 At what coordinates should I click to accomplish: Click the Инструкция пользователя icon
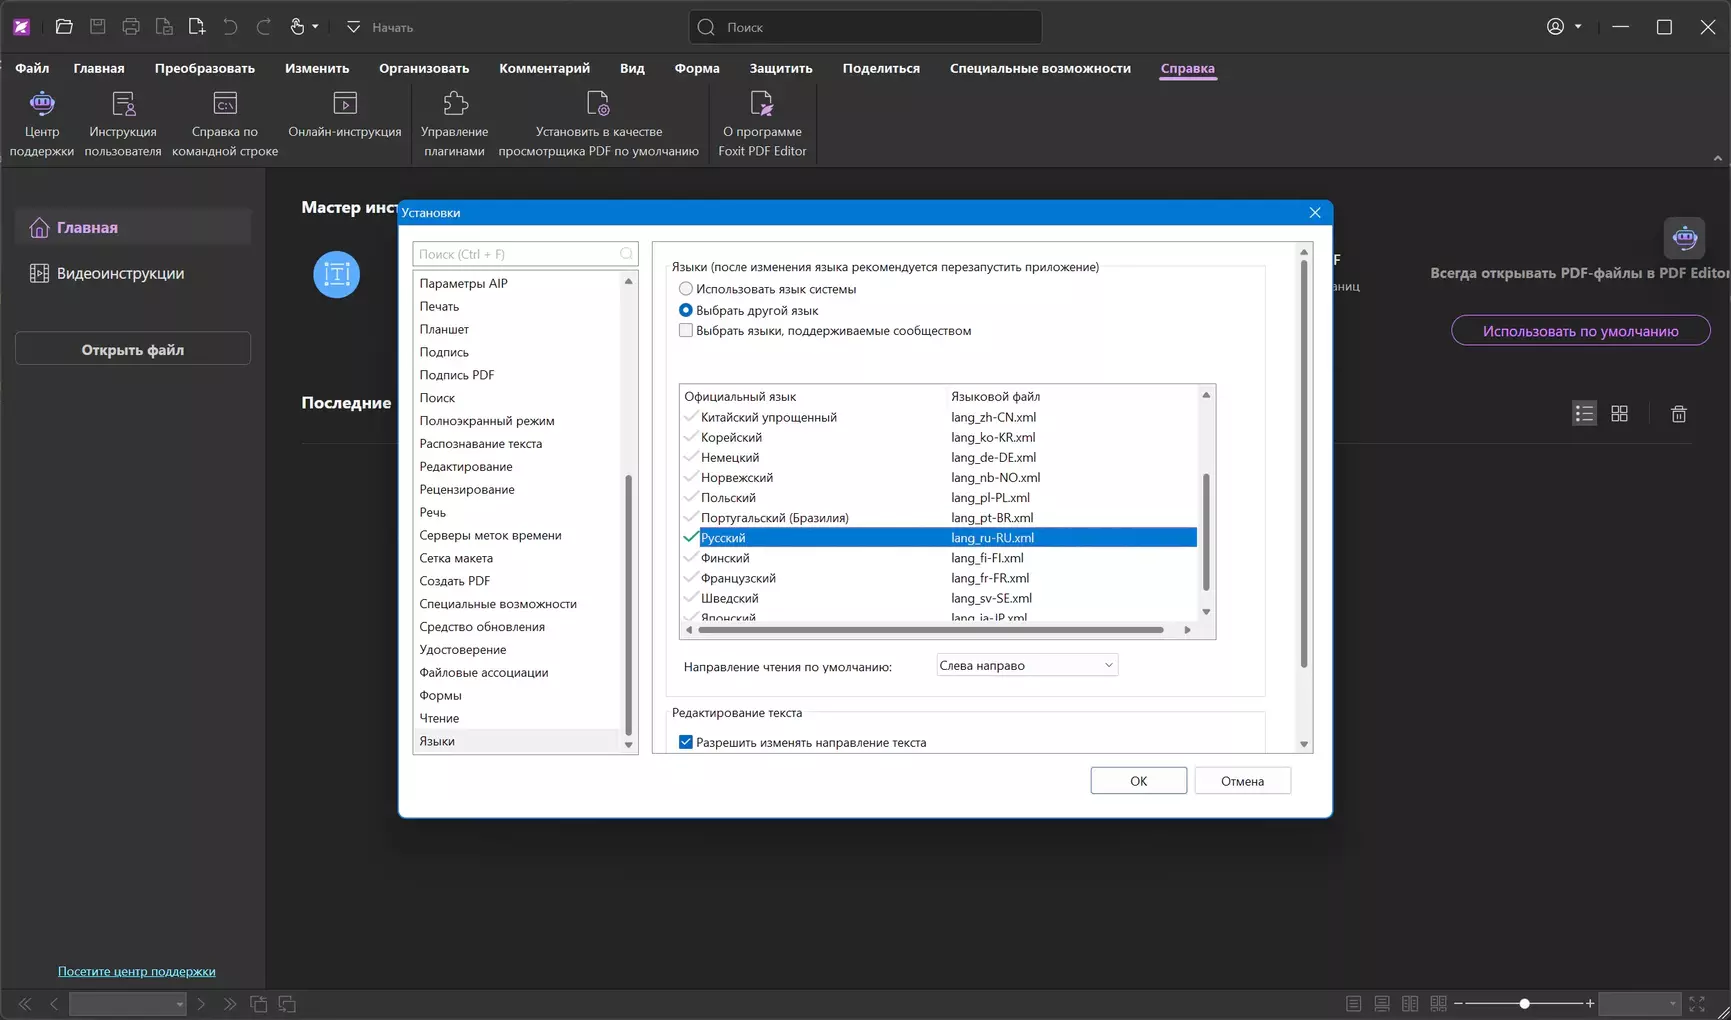tap(123, 104)
